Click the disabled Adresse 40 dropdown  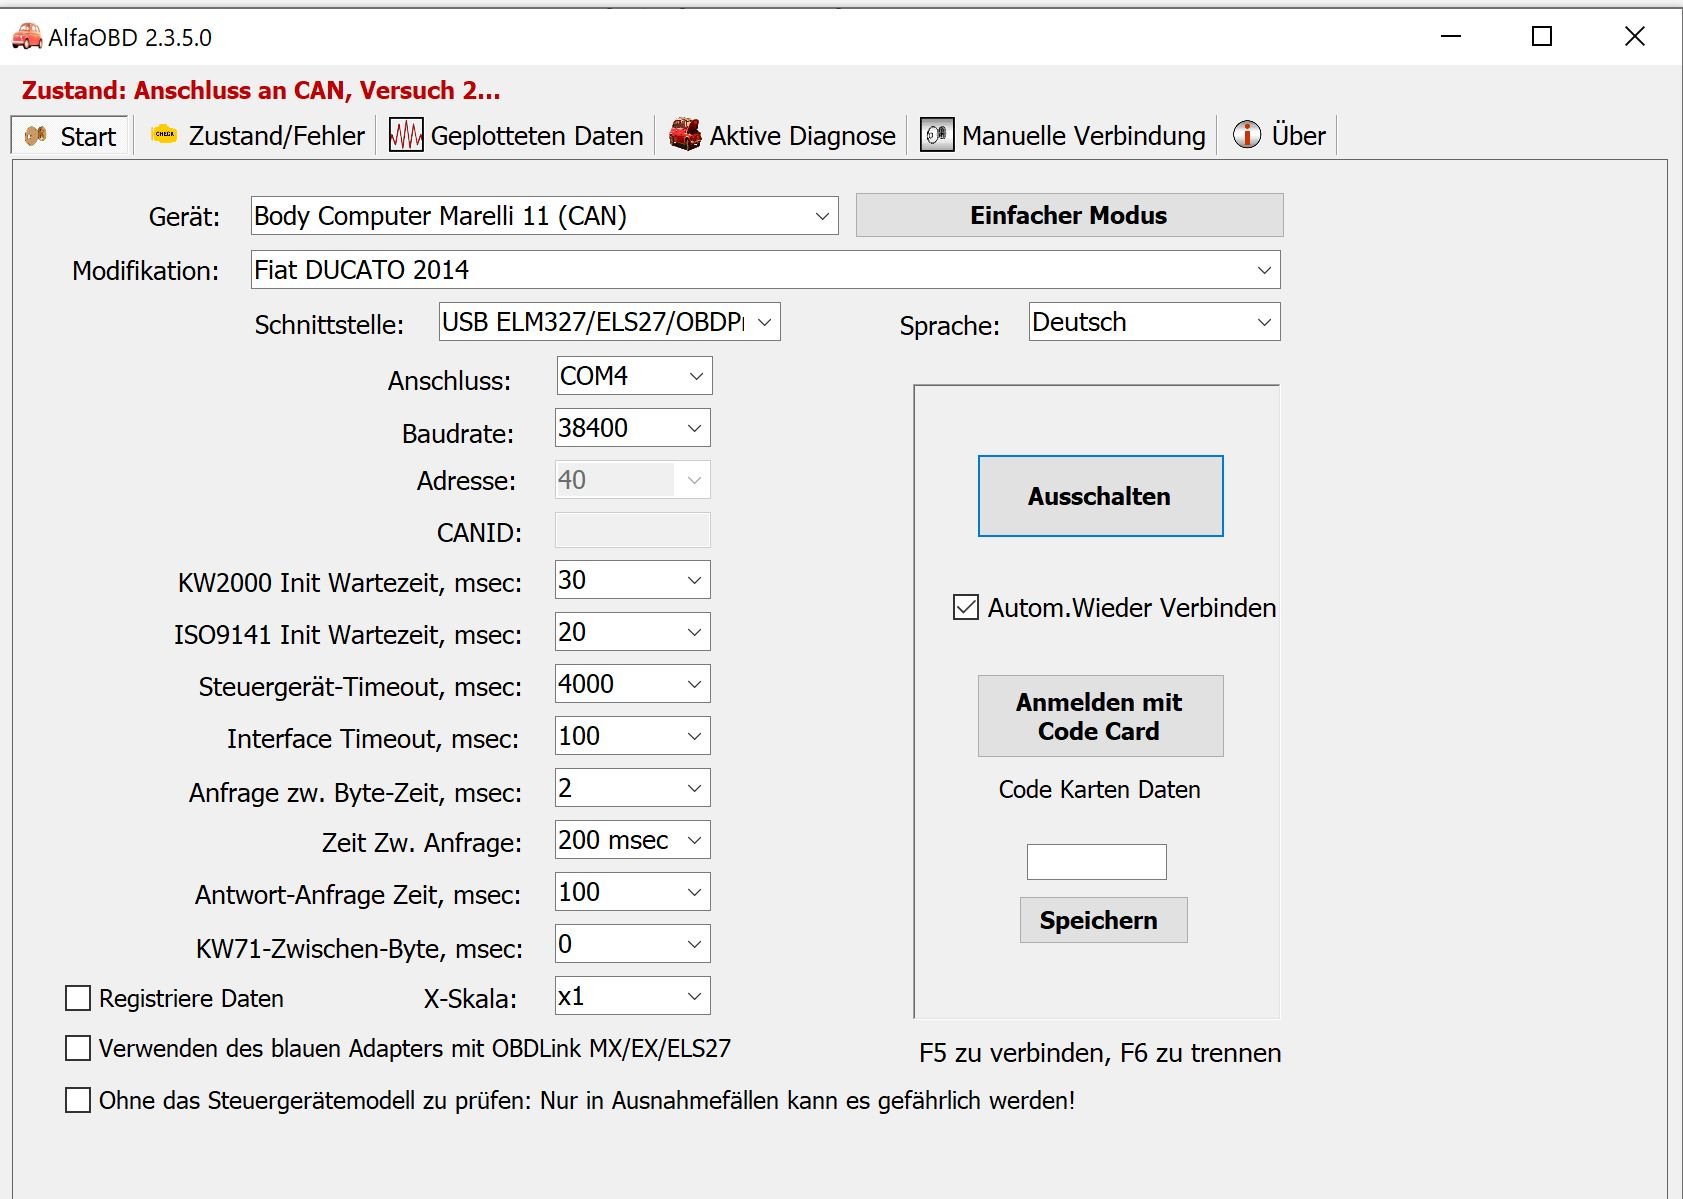coord(632,480)
